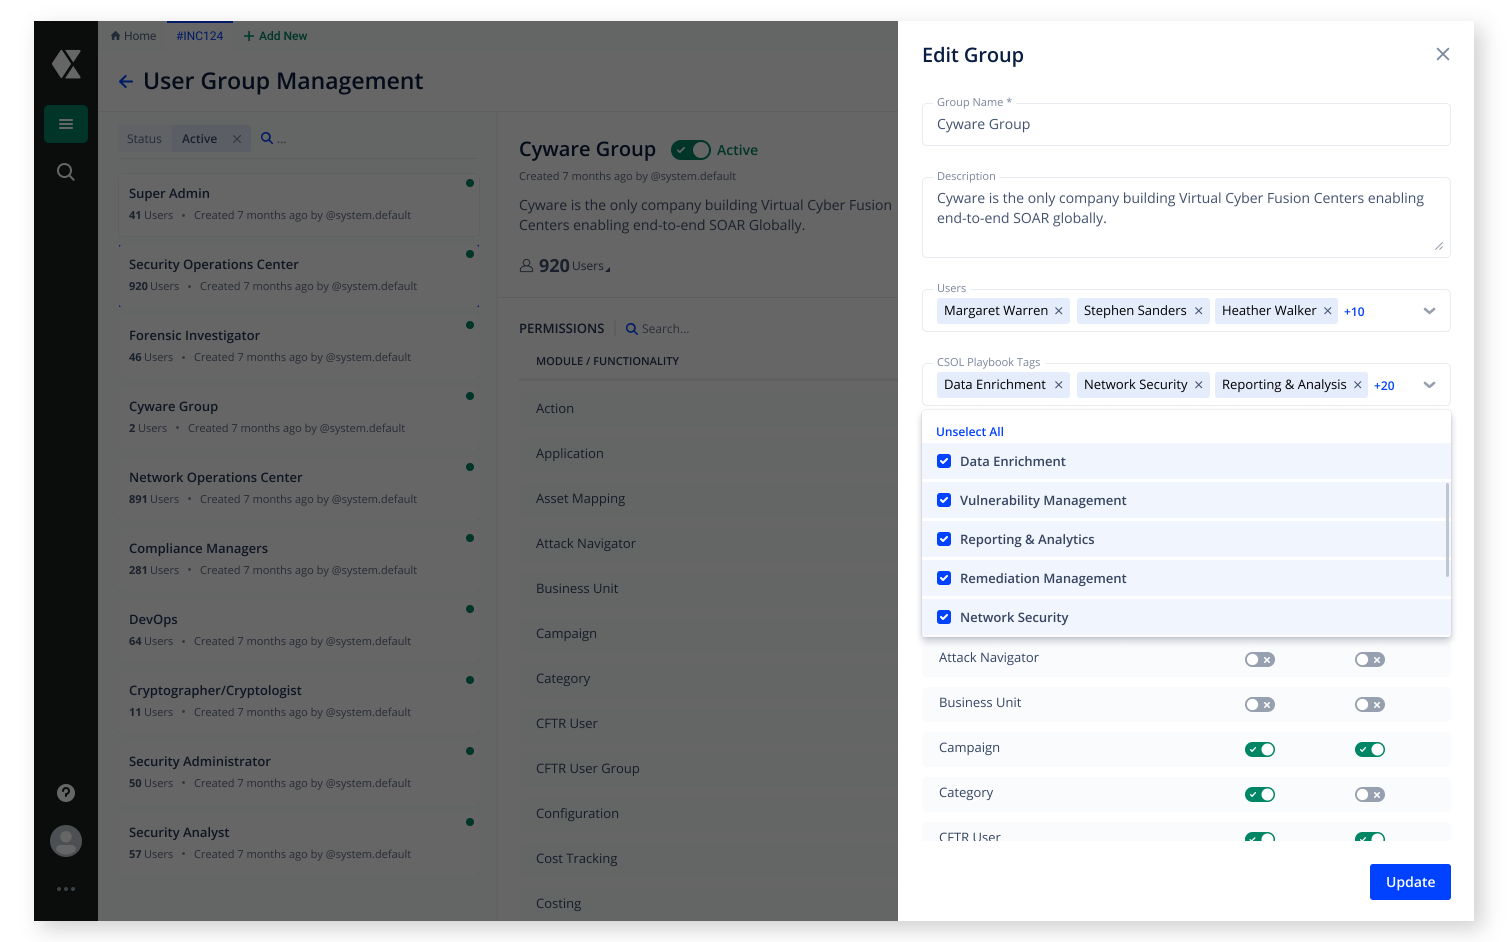Click Unselect All link

pyautogui.click(x=970, y=432)
